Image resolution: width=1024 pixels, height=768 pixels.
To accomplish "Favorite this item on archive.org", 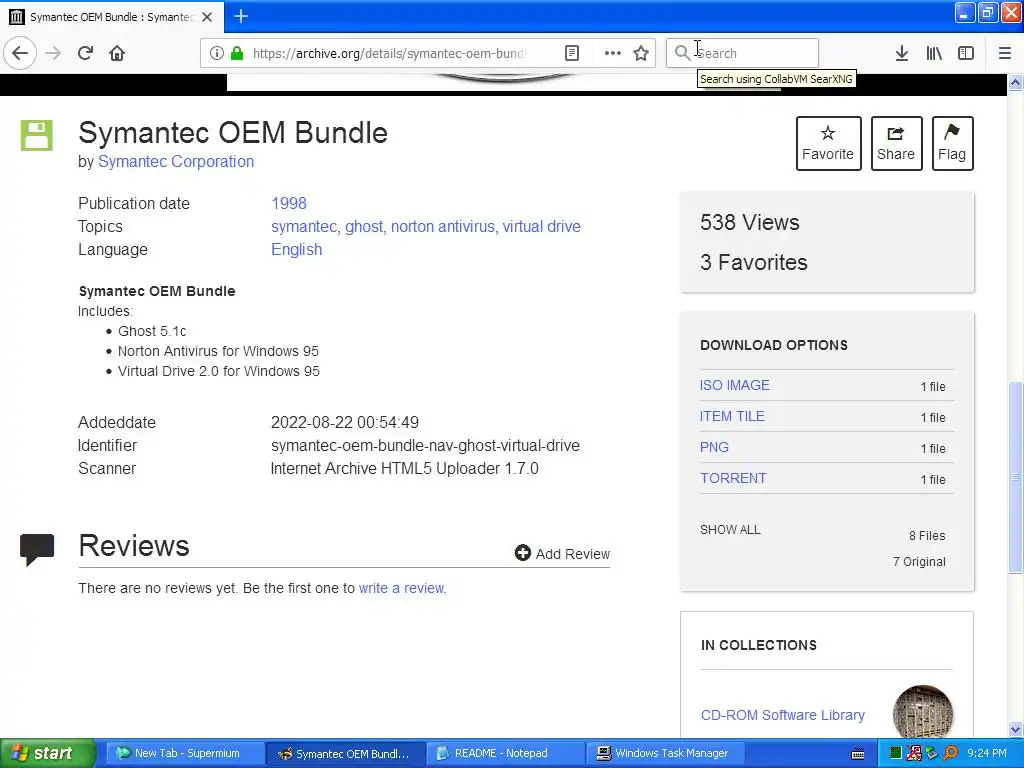I will point(828,143).
